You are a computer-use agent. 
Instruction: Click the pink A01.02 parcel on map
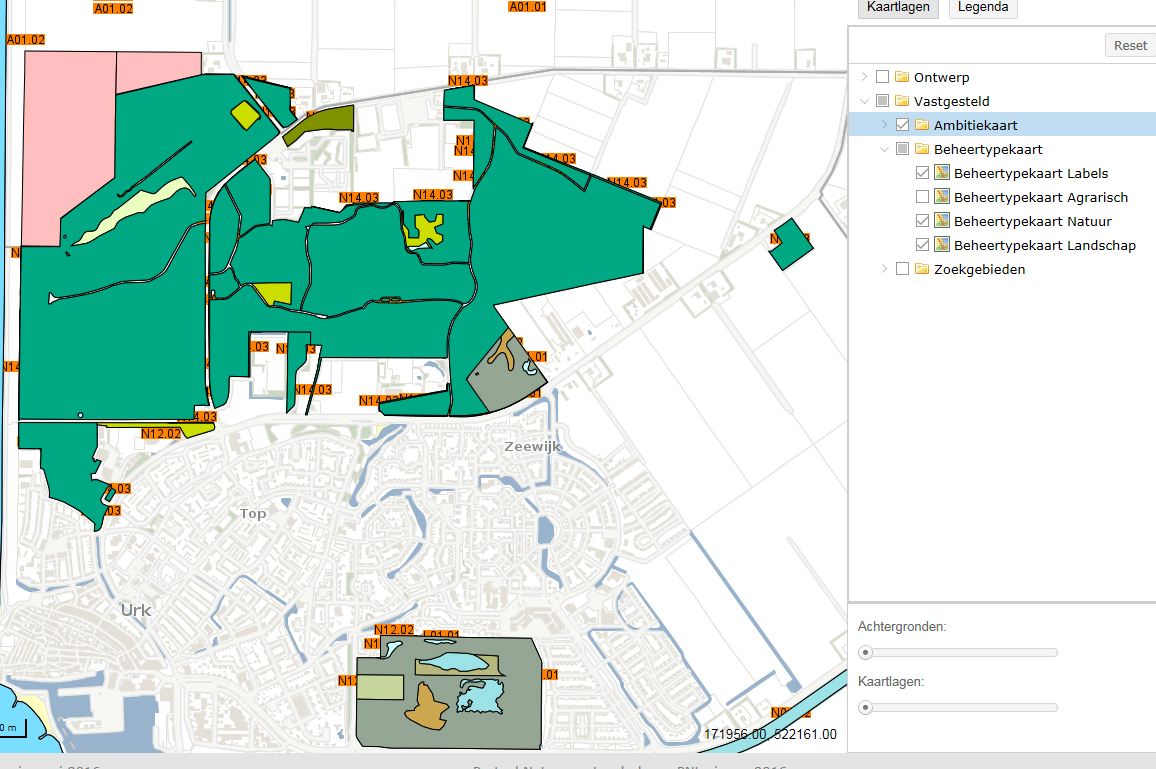tap(68, 140)
